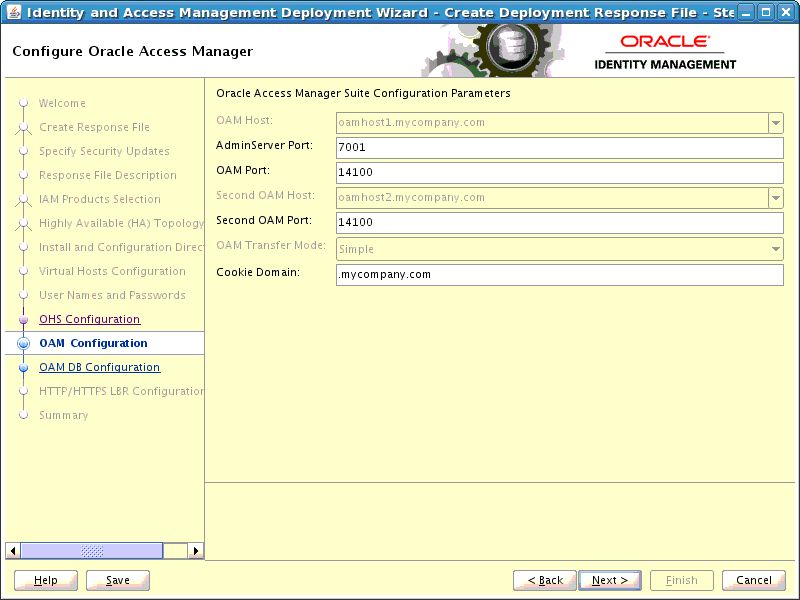Click the HTTP/HTTPS LBR Configuration step

[121, 391]
